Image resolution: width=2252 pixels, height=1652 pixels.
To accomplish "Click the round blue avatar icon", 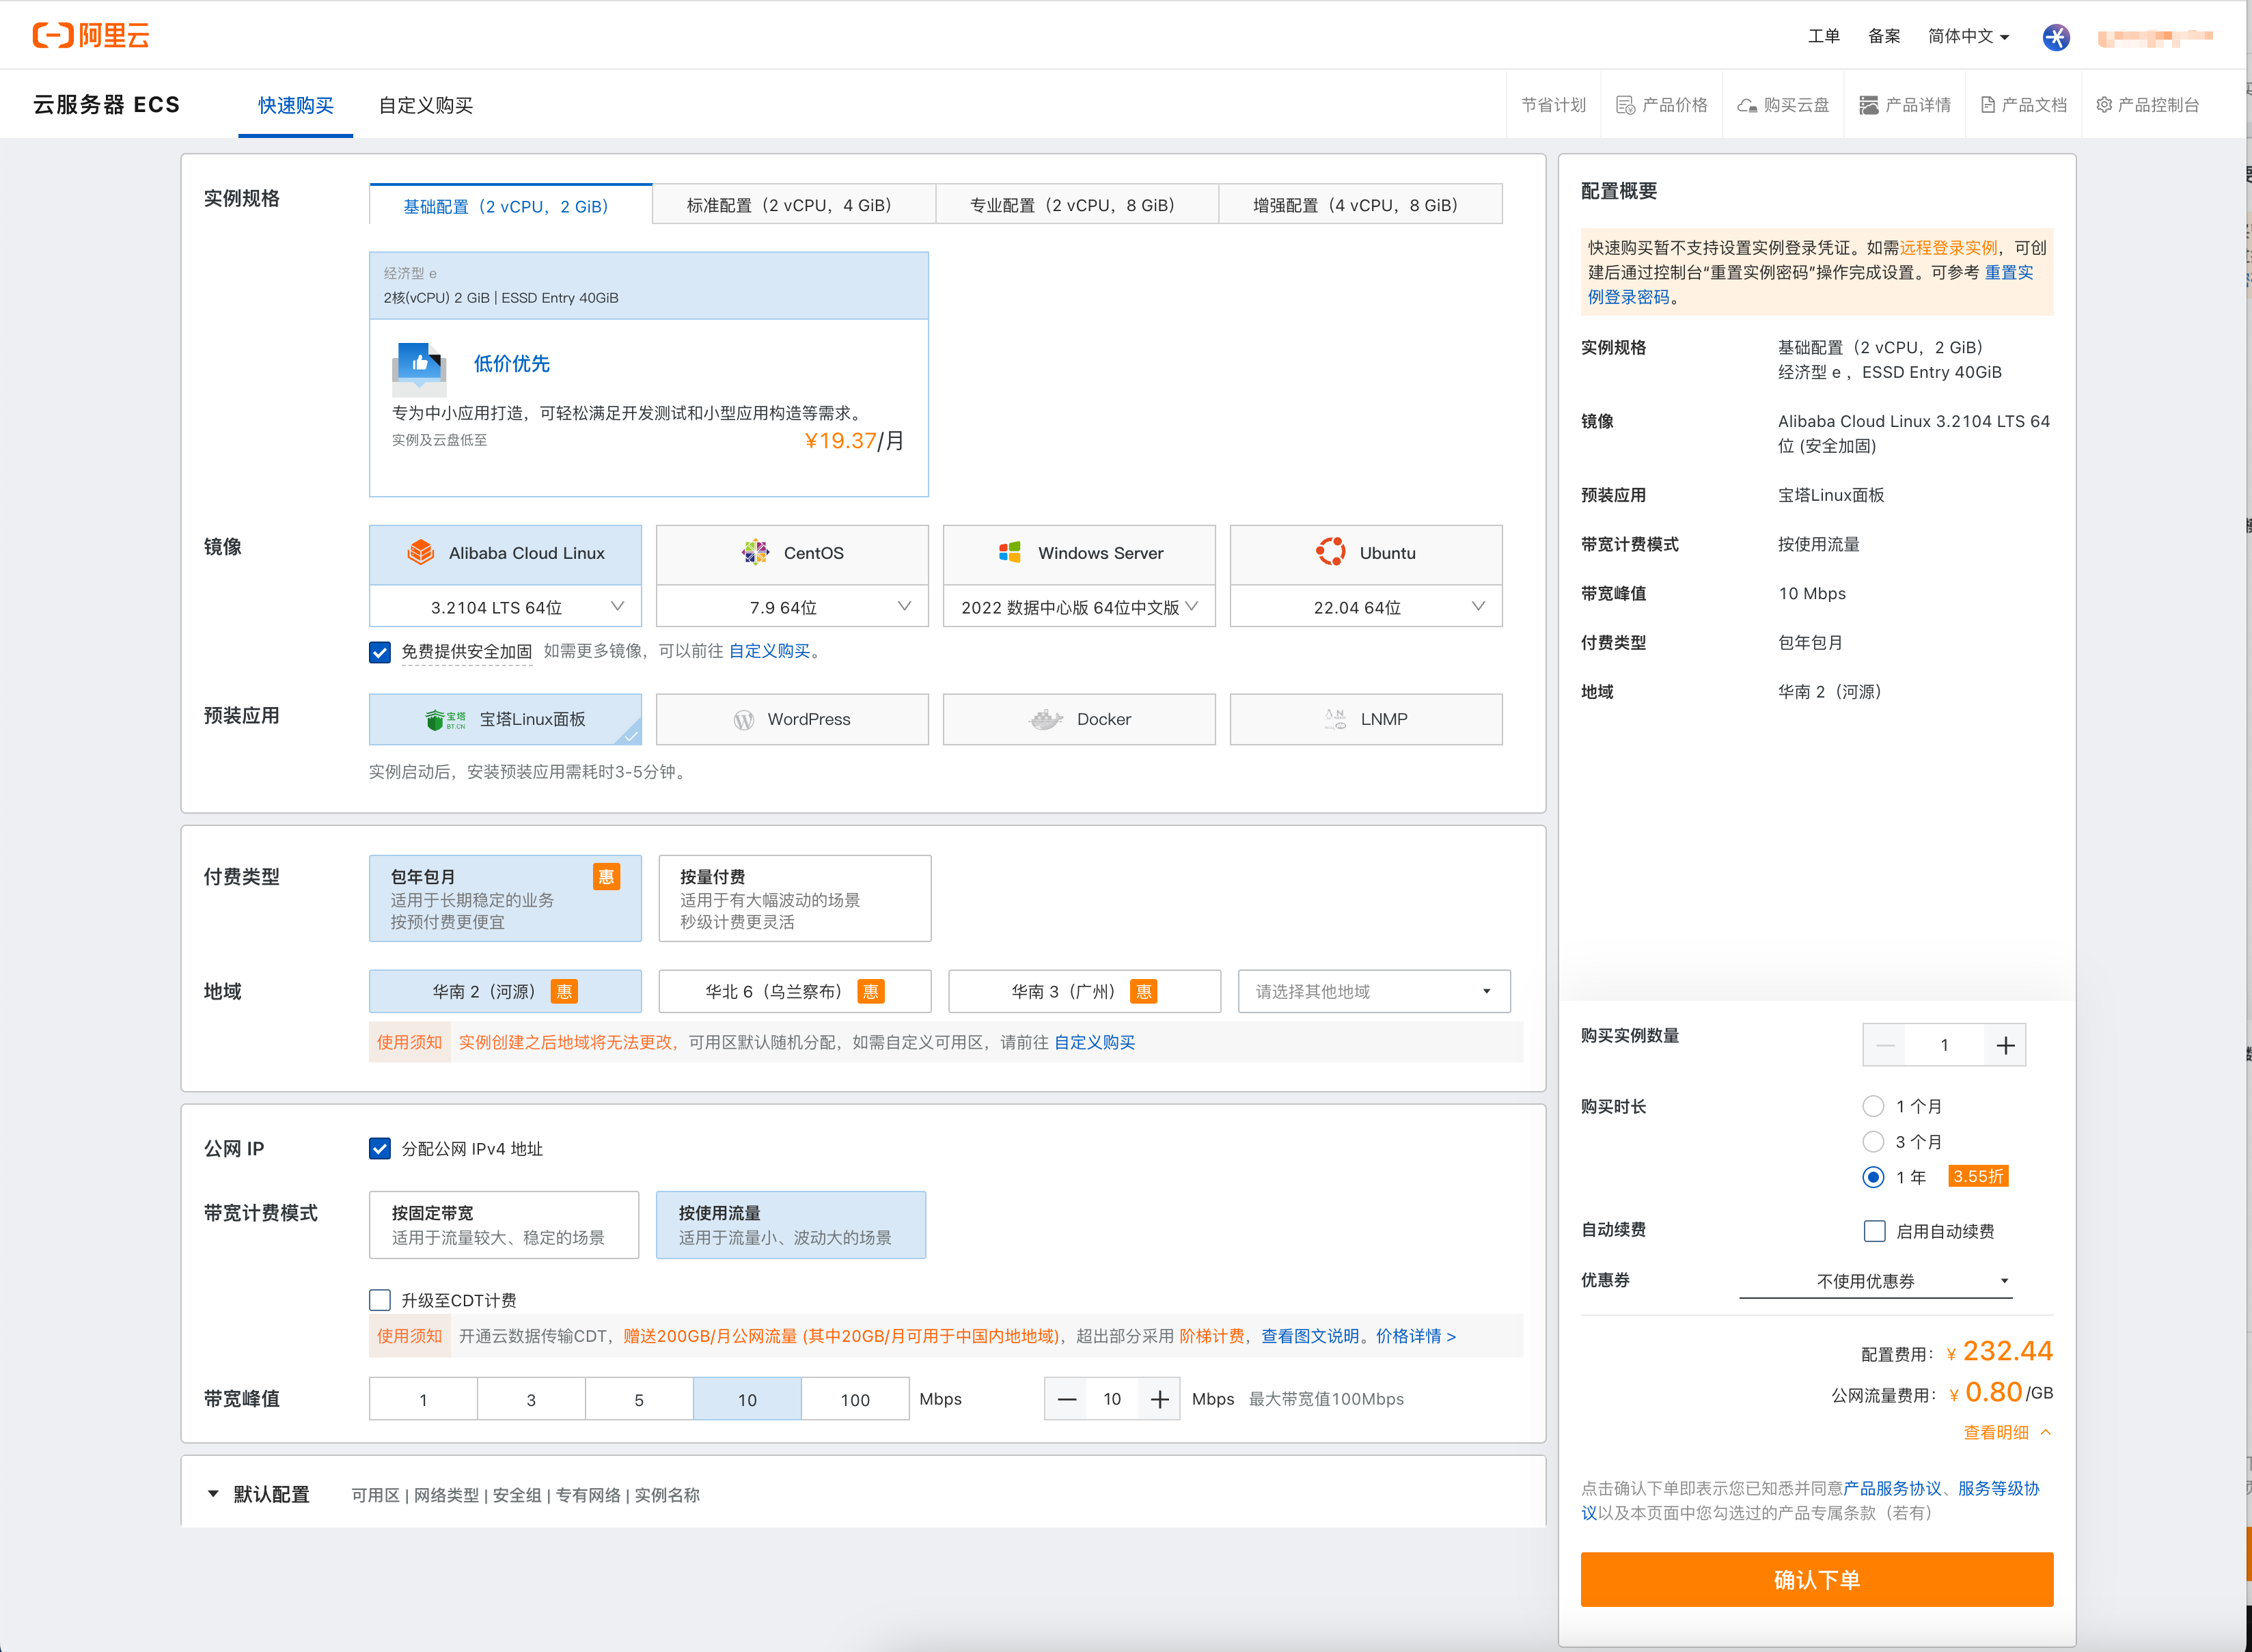I will [2055, 37].
